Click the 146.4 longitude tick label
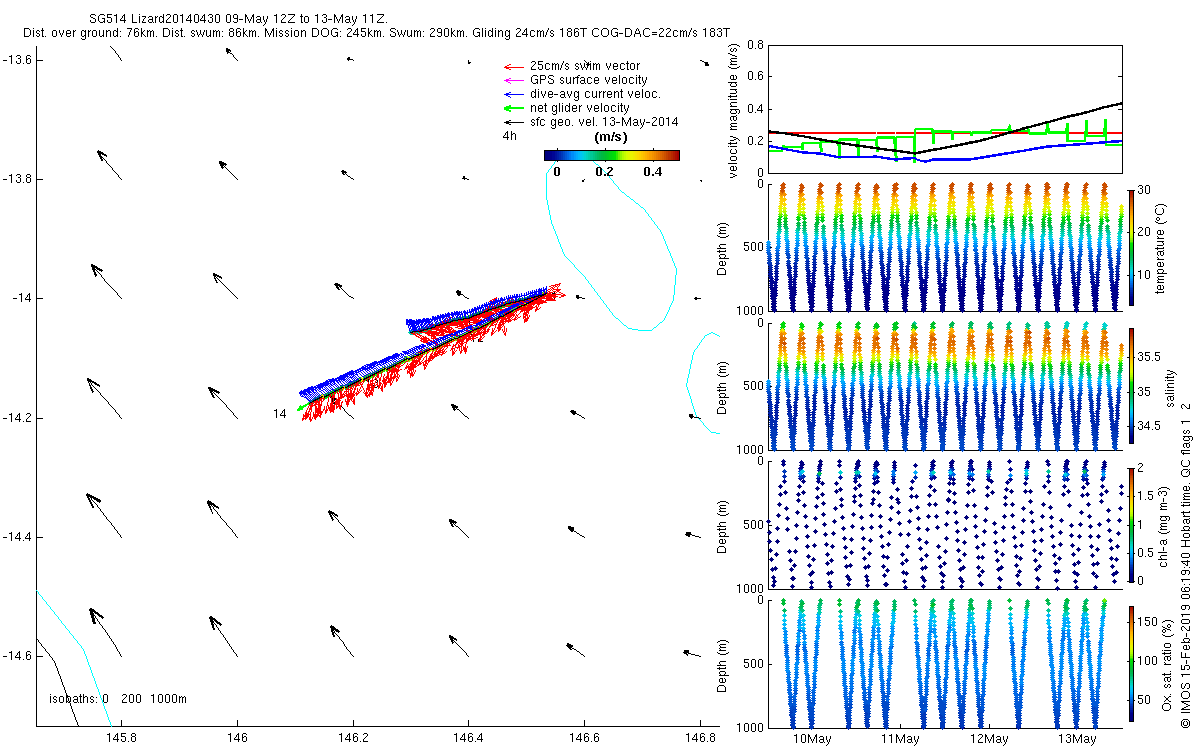The image size is (1200, 750). pos(467,737)
